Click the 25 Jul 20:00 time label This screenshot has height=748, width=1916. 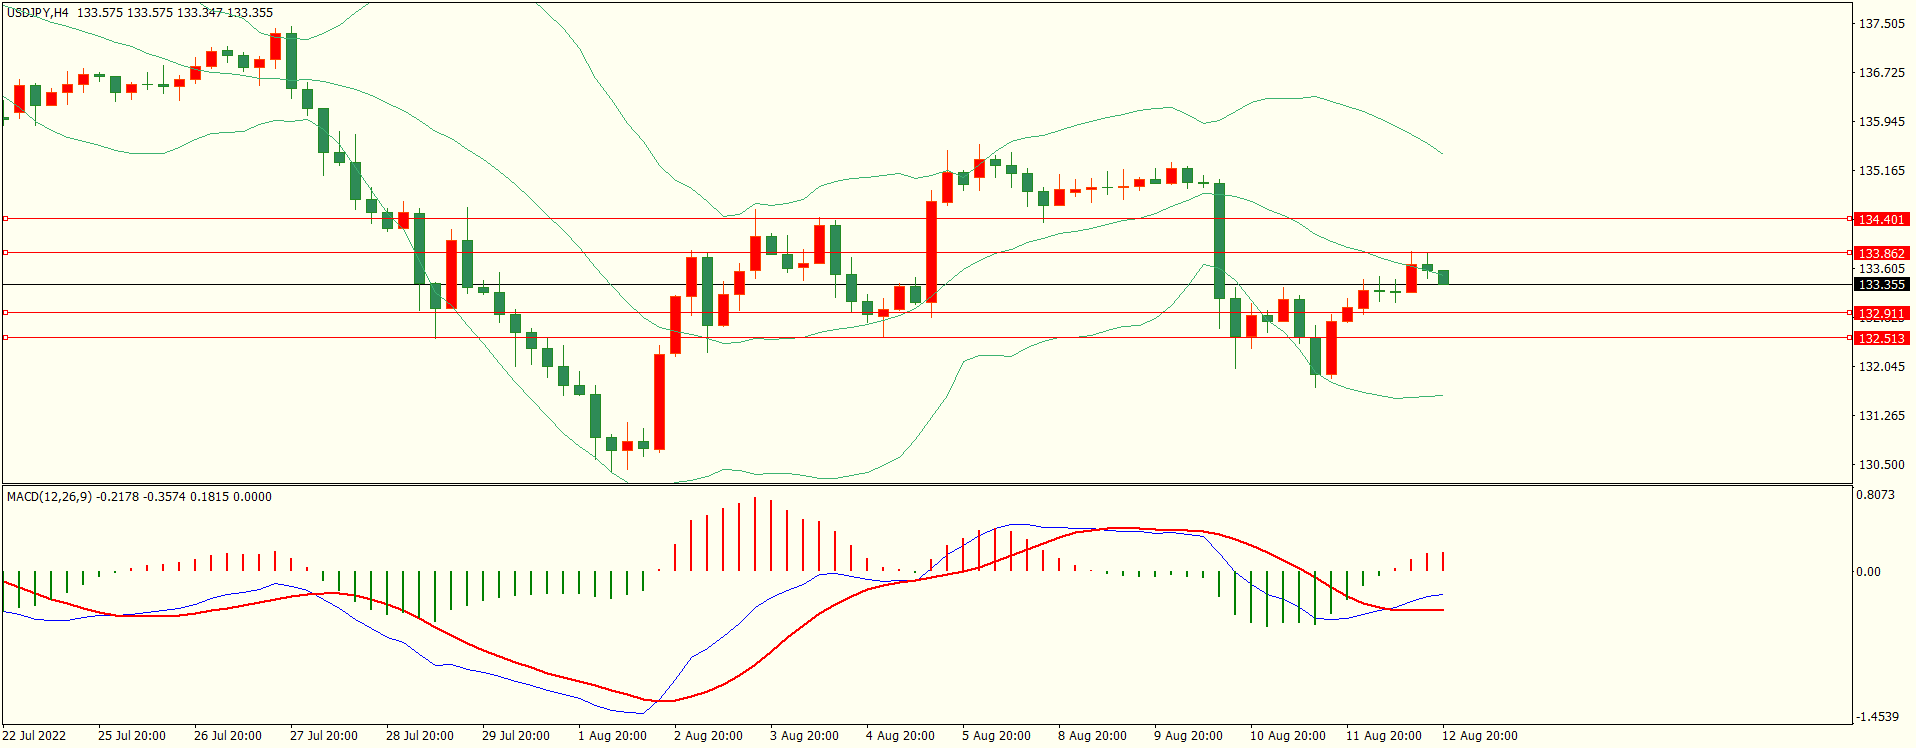[132, 735]
